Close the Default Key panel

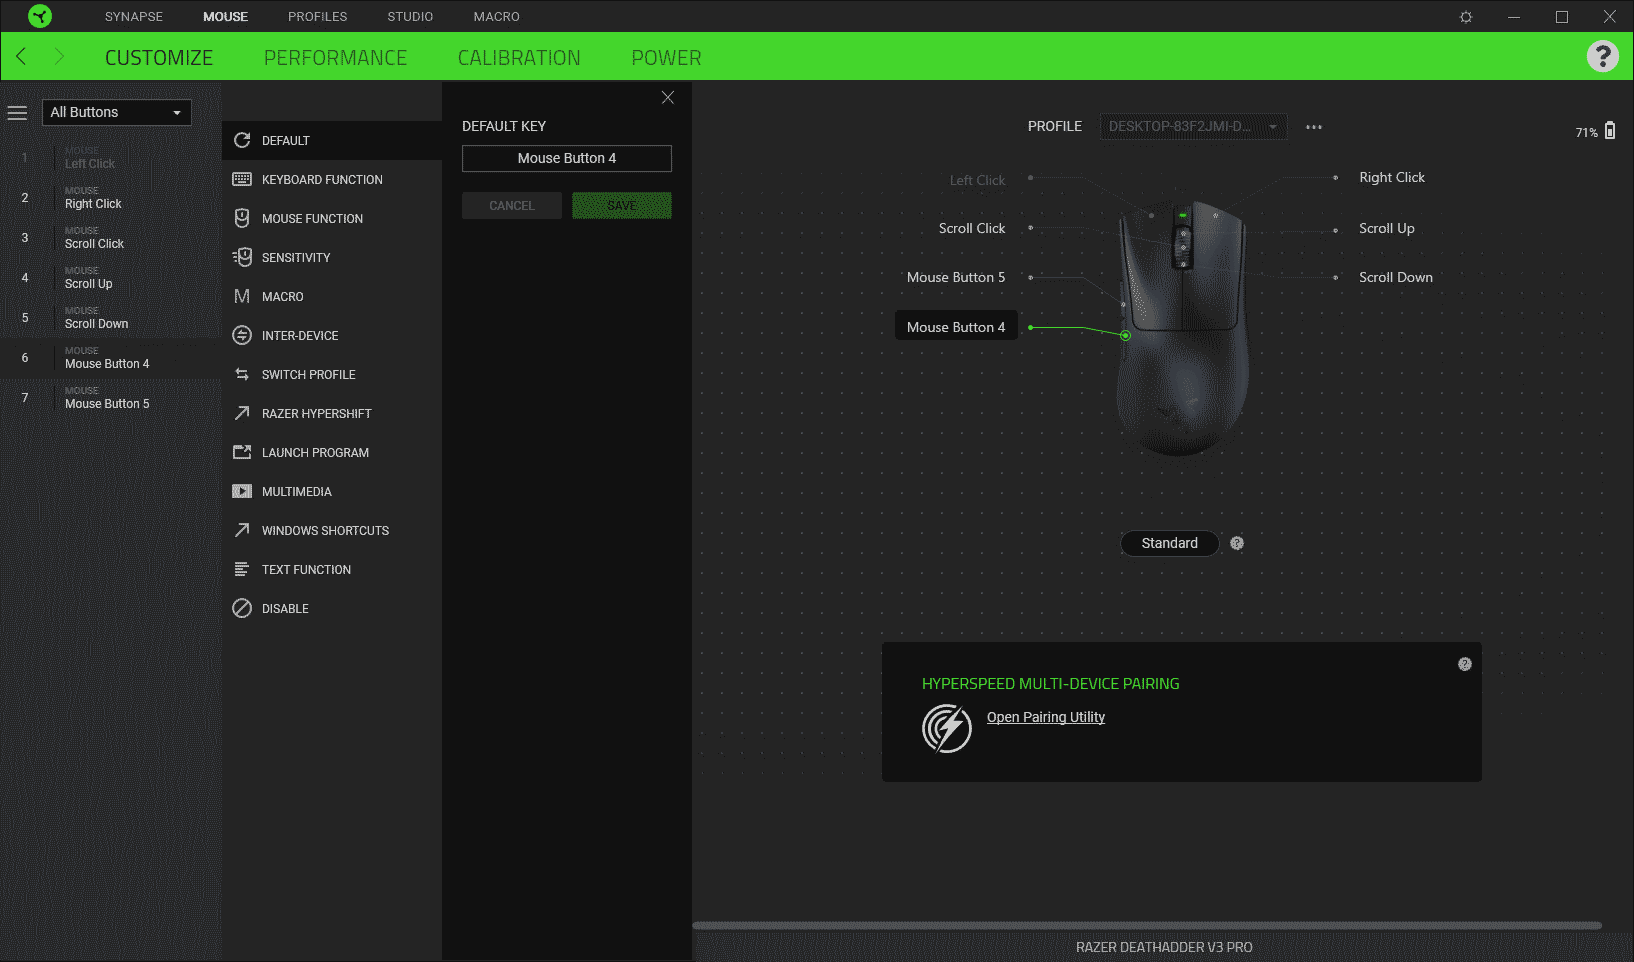click(668, 97)
